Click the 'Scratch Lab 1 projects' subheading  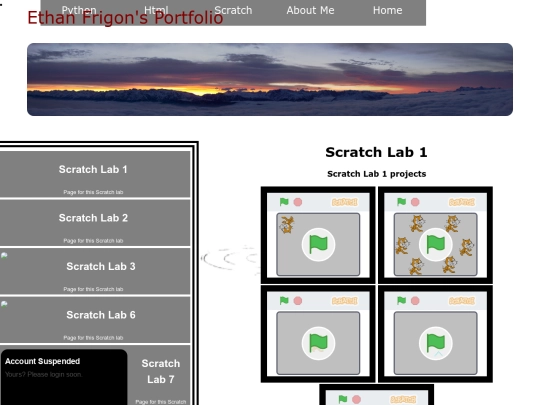tap(376, 174)
